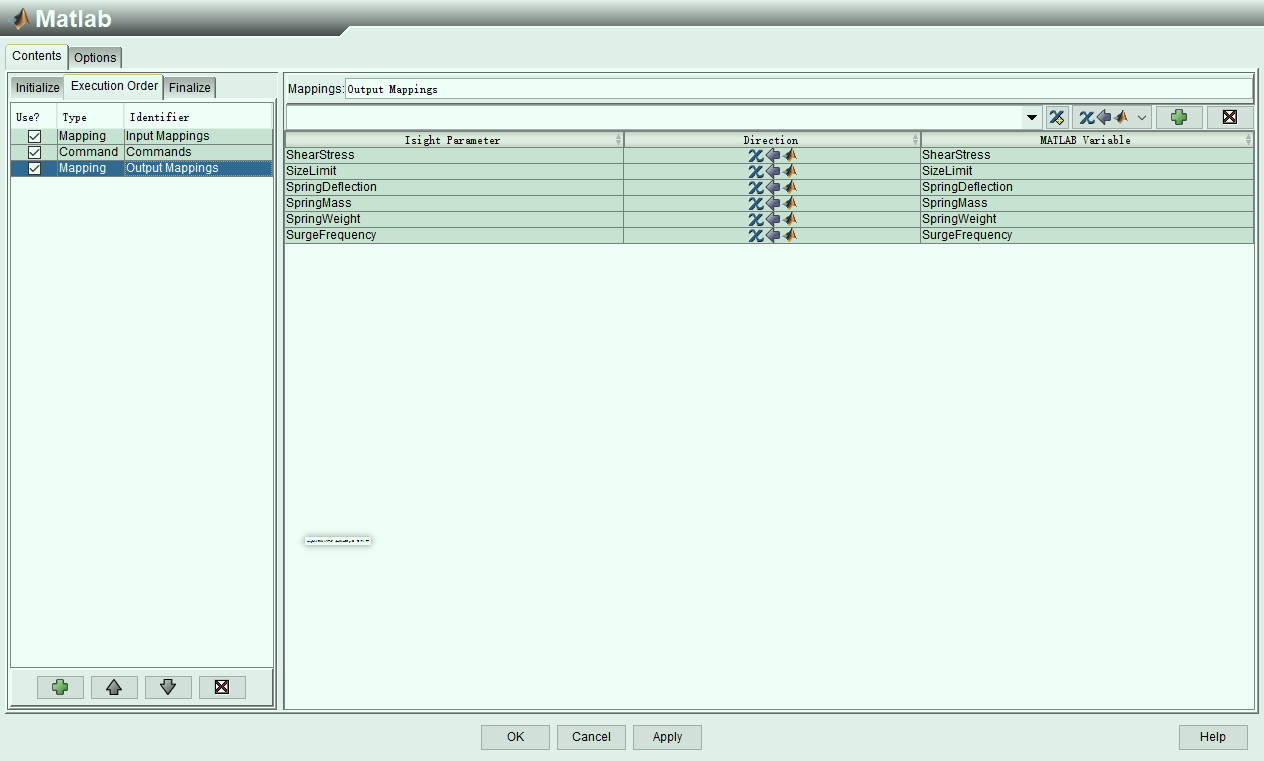Click the direction arrow icon for ShearStress row
1264x761 pixels.
pos(770,155)
